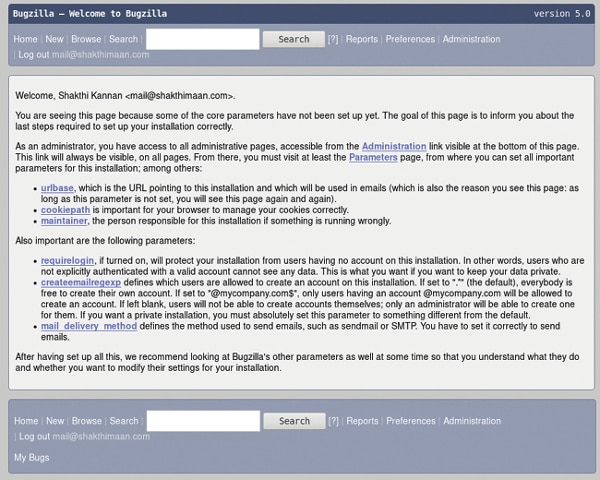Click New in the top navigation bar
600x480 pixels.
click(x=54, y=39)
